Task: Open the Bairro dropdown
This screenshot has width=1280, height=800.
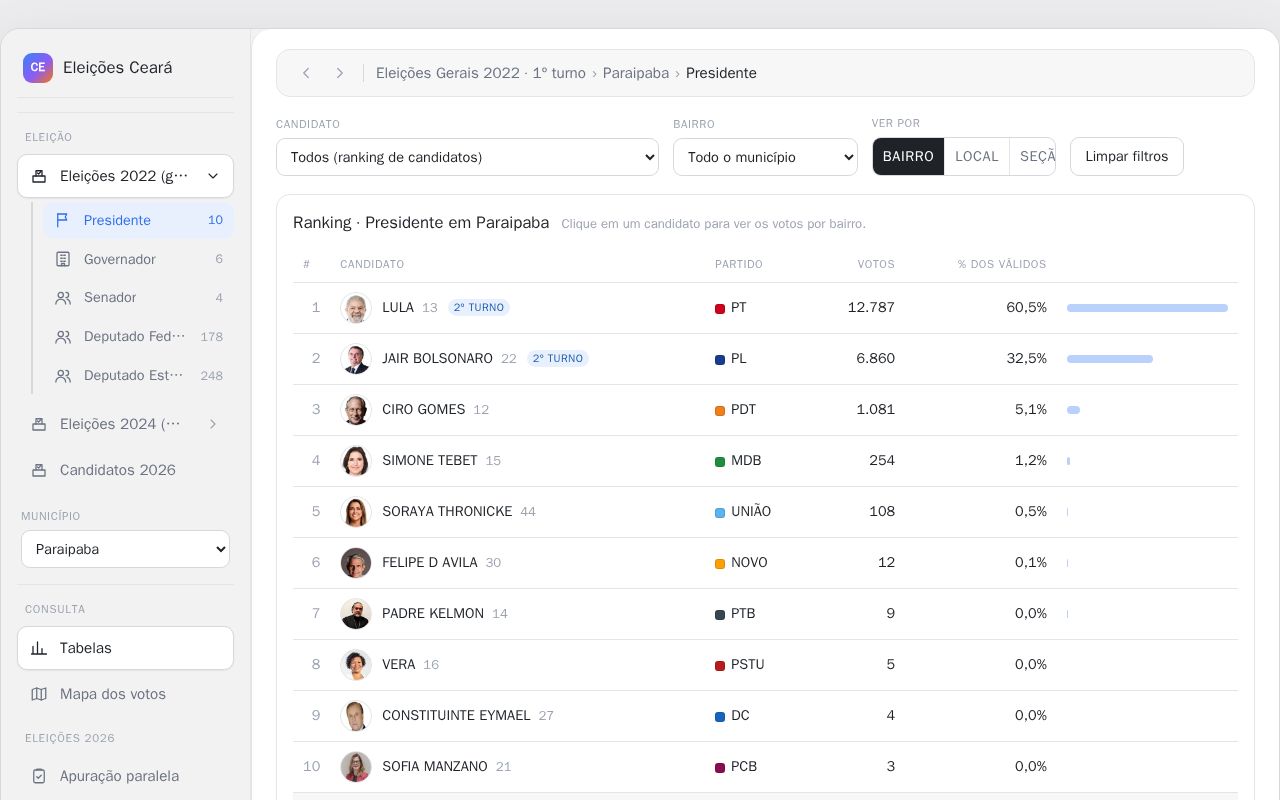Action: pyautogui.click(x=765, y=157)
